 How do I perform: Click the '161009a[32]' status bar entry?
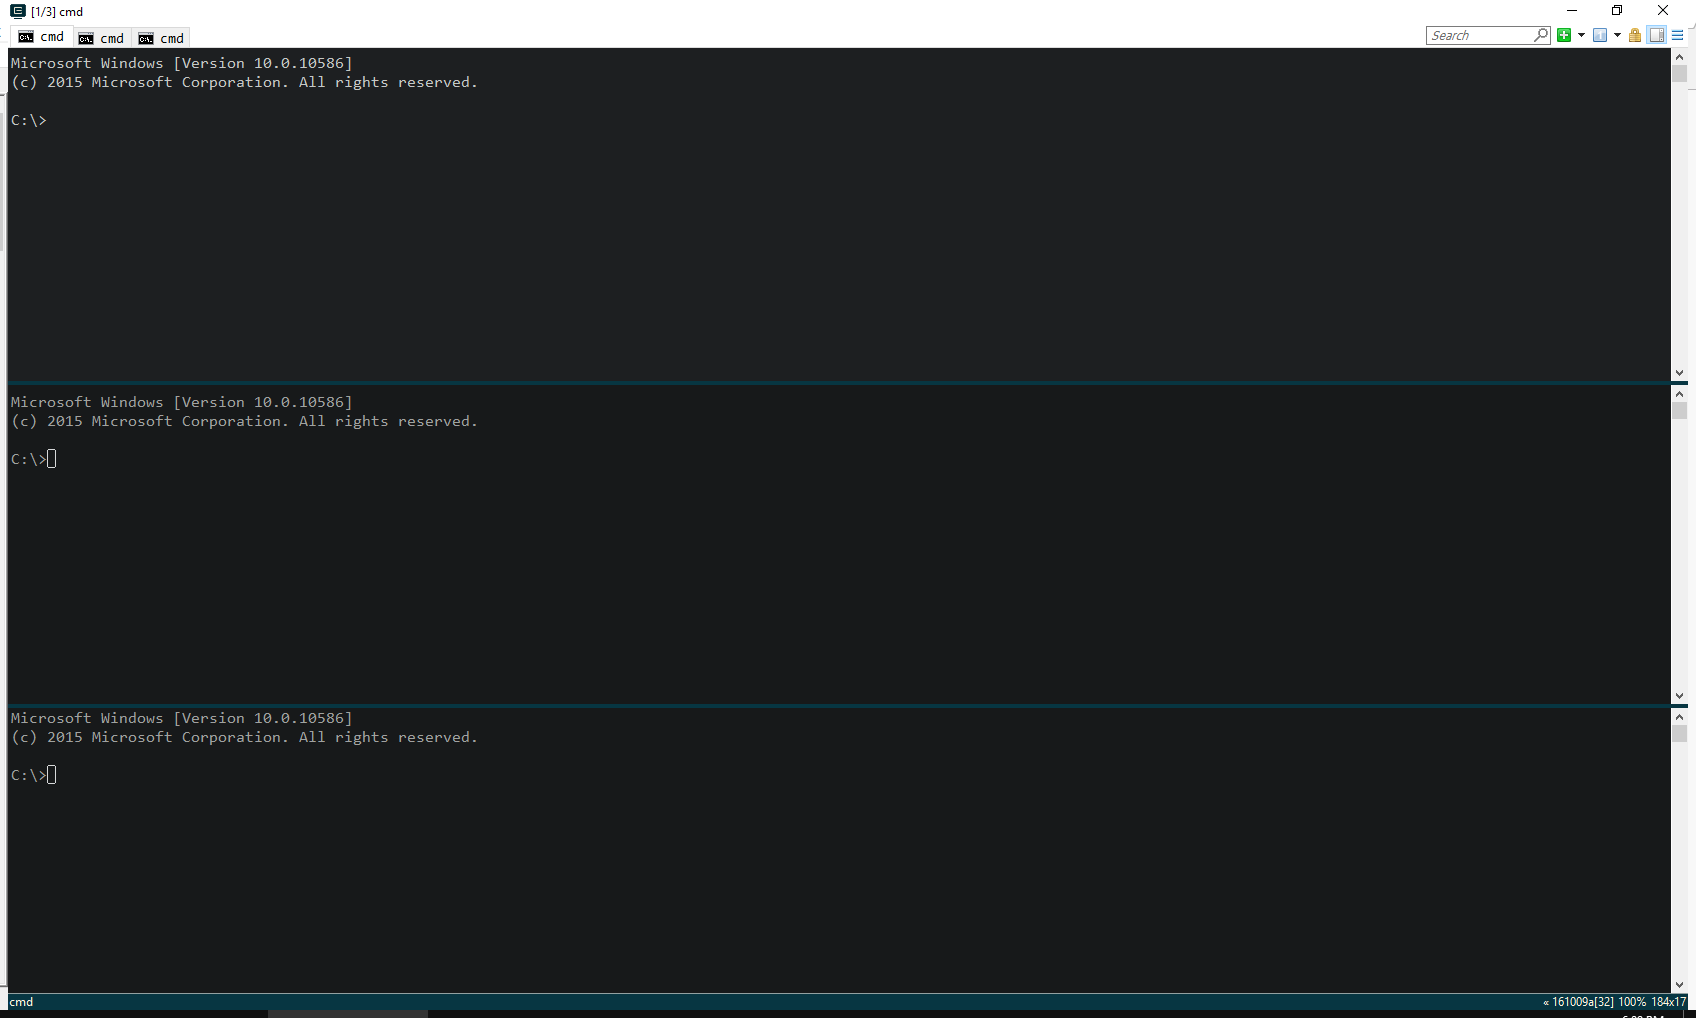(x=1583, y=1002)
